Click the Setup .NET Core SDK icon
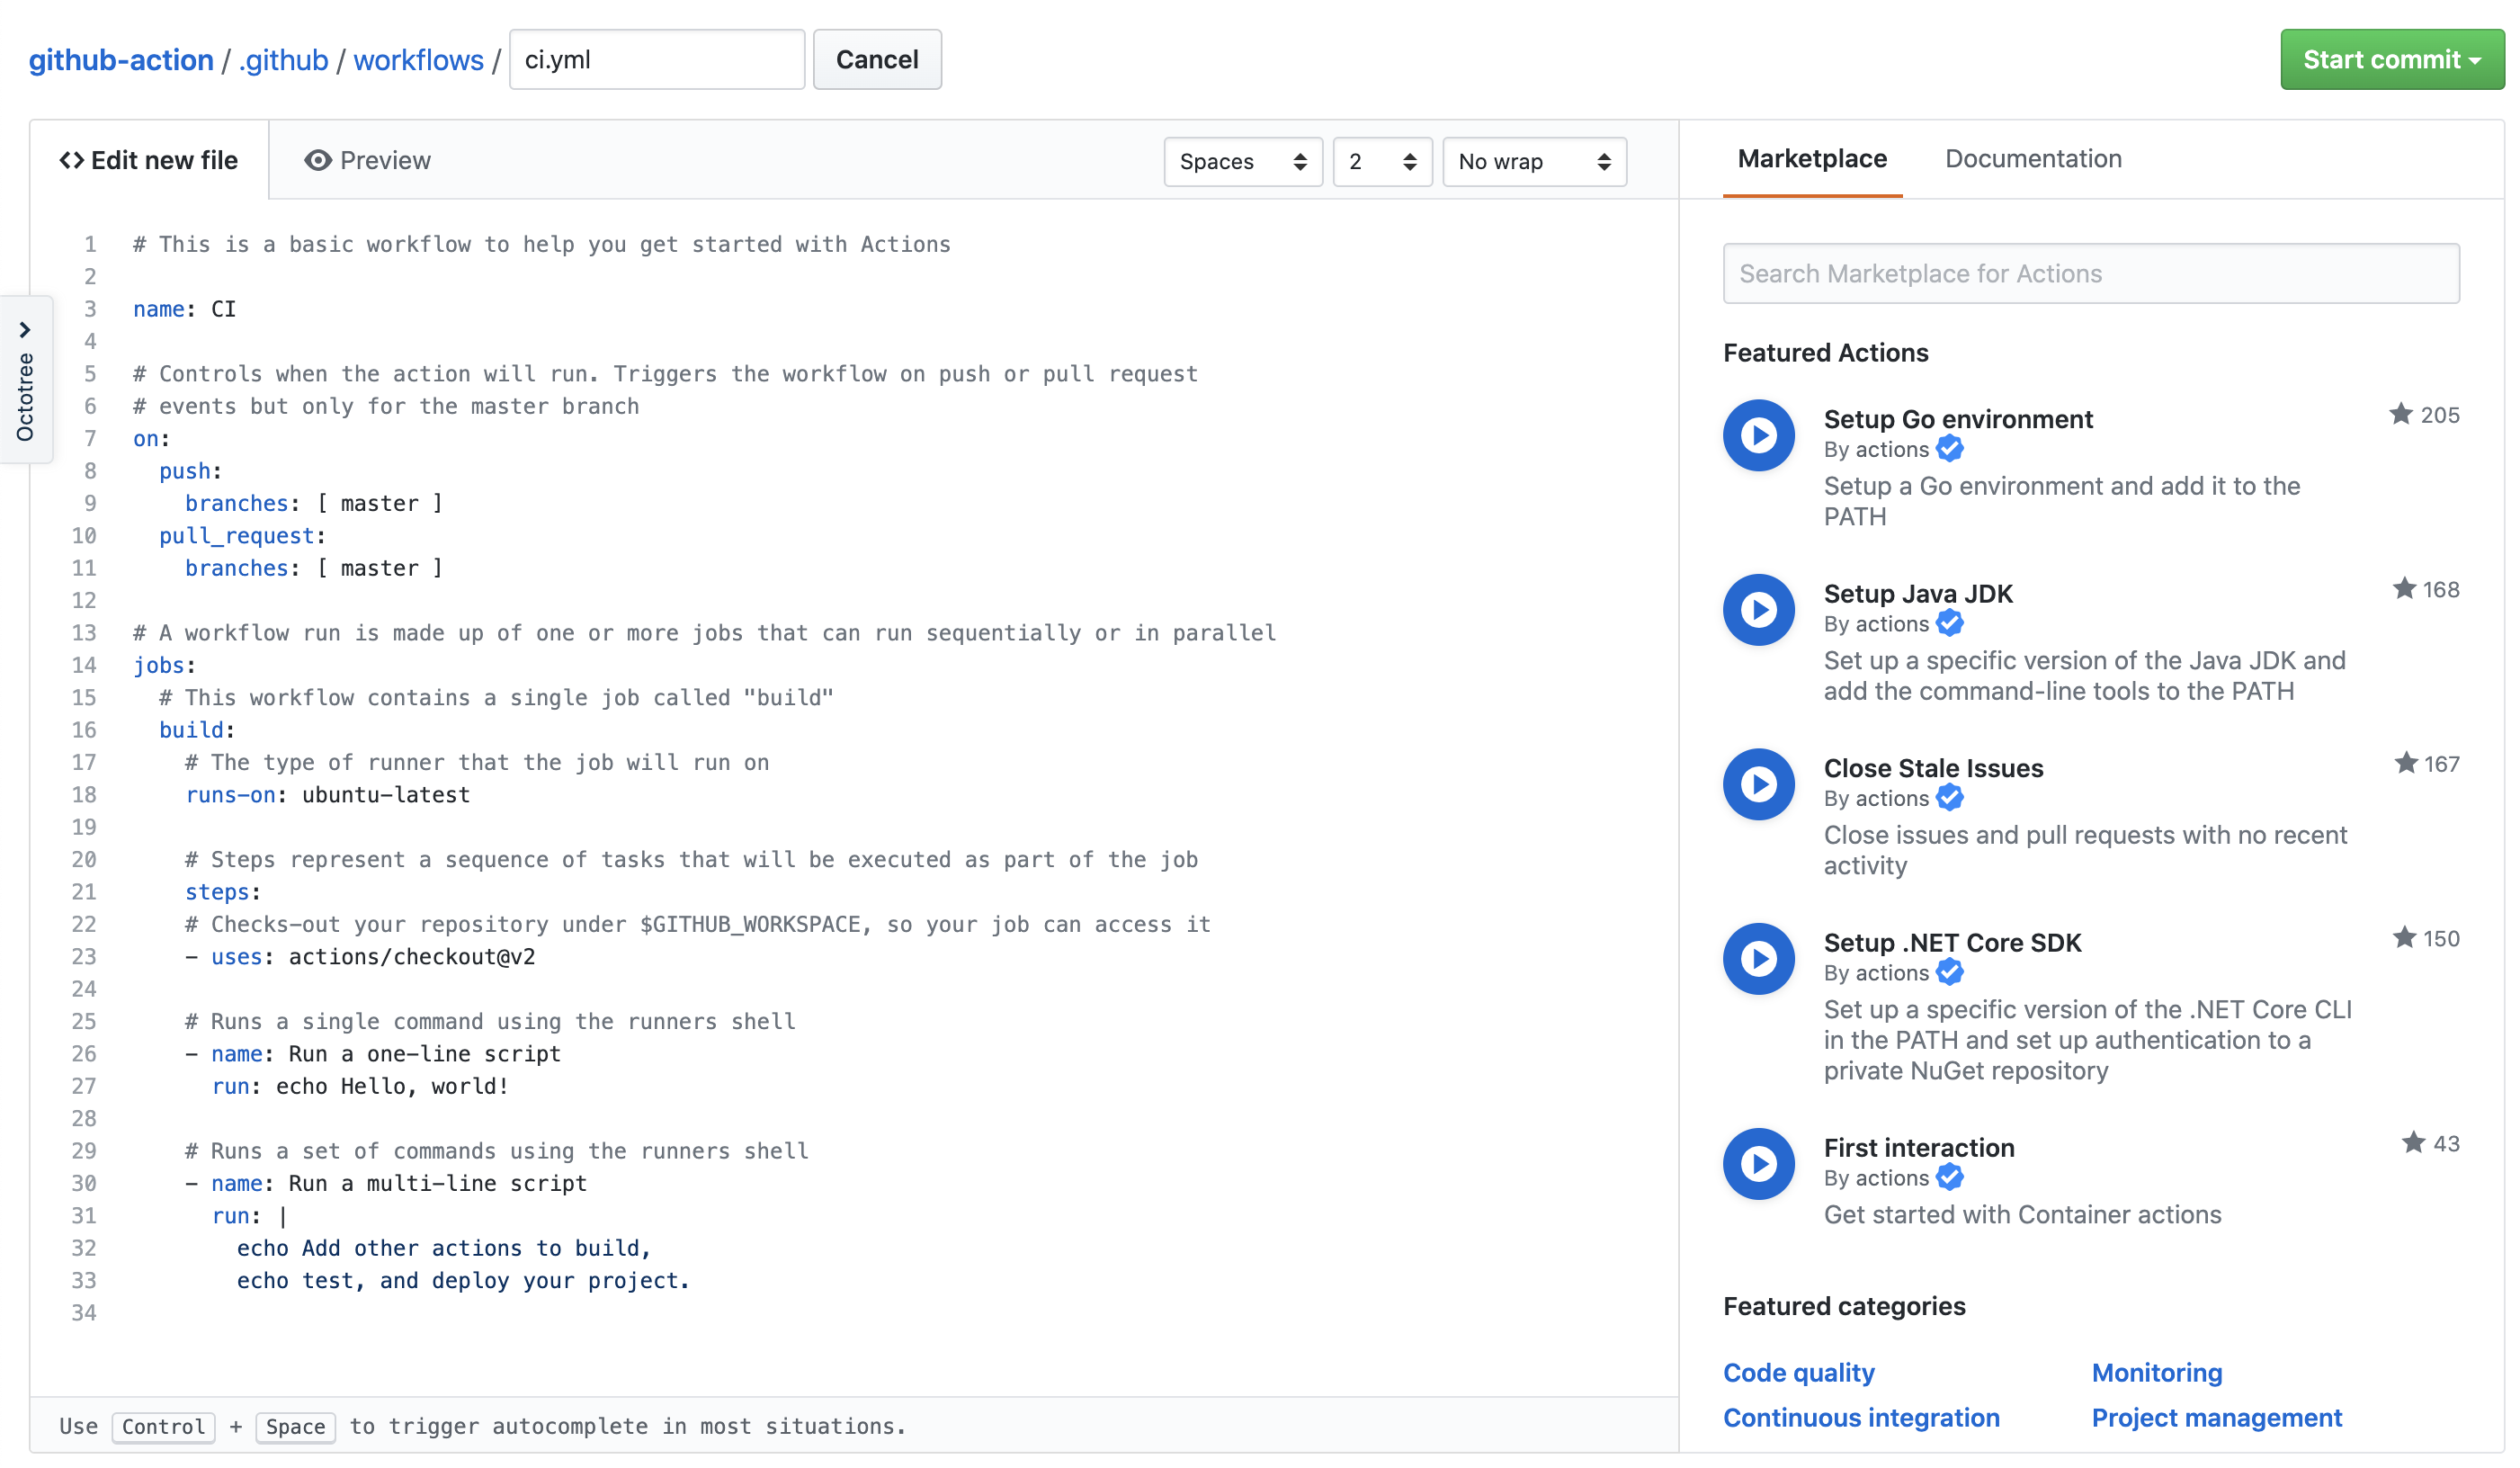Screen dimensions: 2520x1468 (x=1758, y=959)
